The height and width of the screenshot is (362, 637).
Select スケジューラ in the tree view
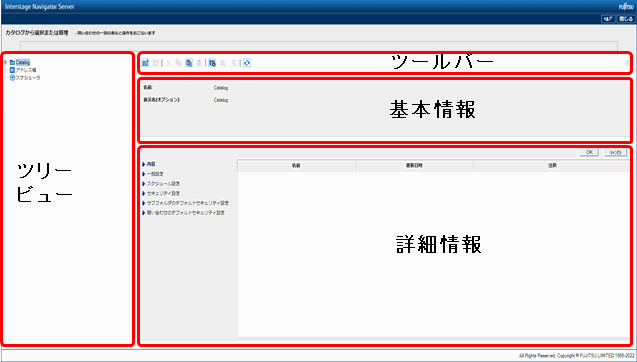(28, 78)
